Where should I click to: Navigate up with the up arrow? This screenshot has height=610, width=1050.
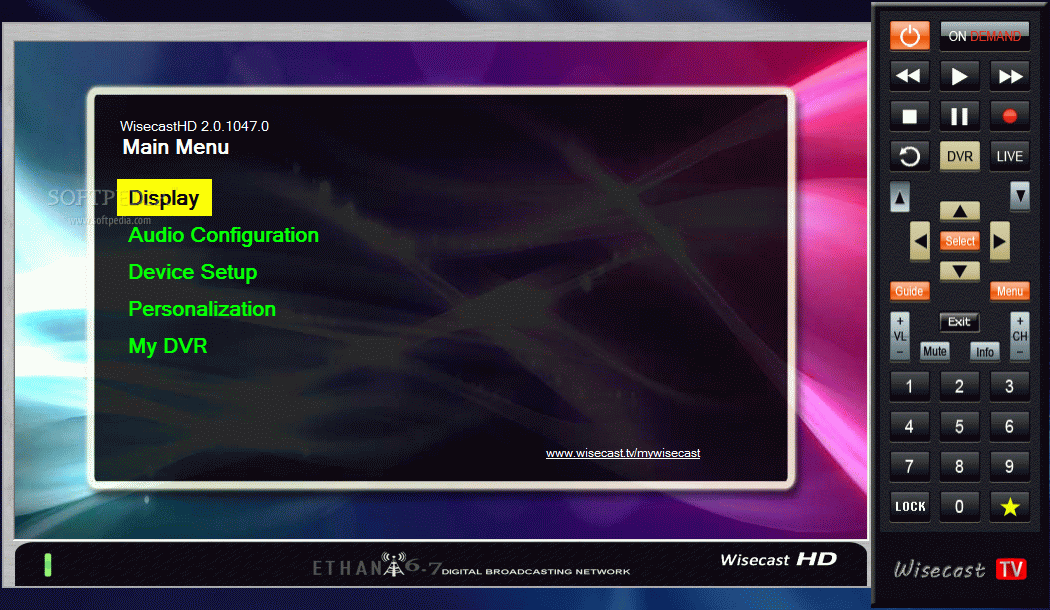pyautogui.click(x=960, y=211)
